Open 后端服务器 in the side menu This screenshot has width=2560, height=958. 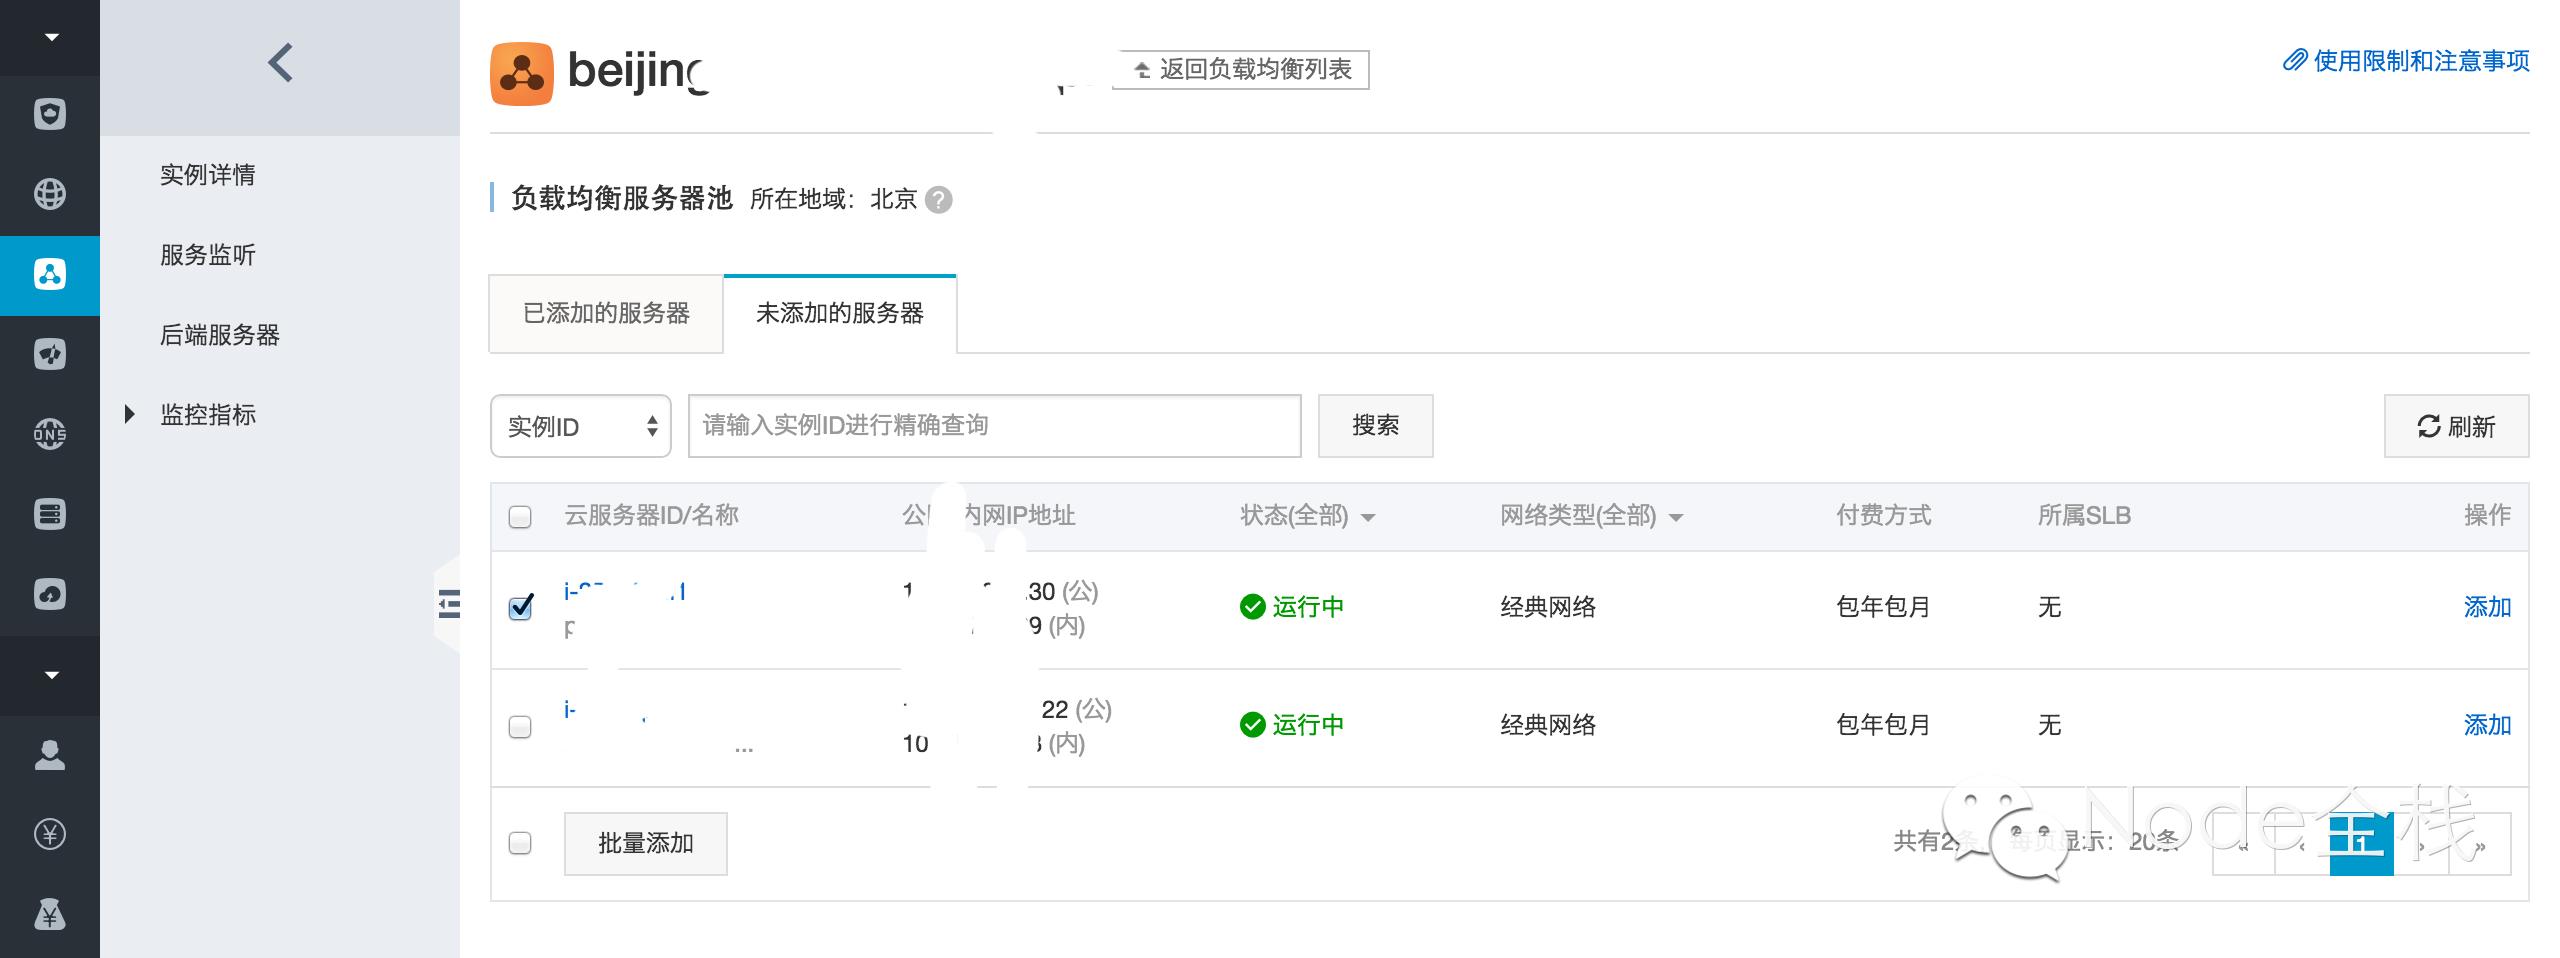point(220,335)
